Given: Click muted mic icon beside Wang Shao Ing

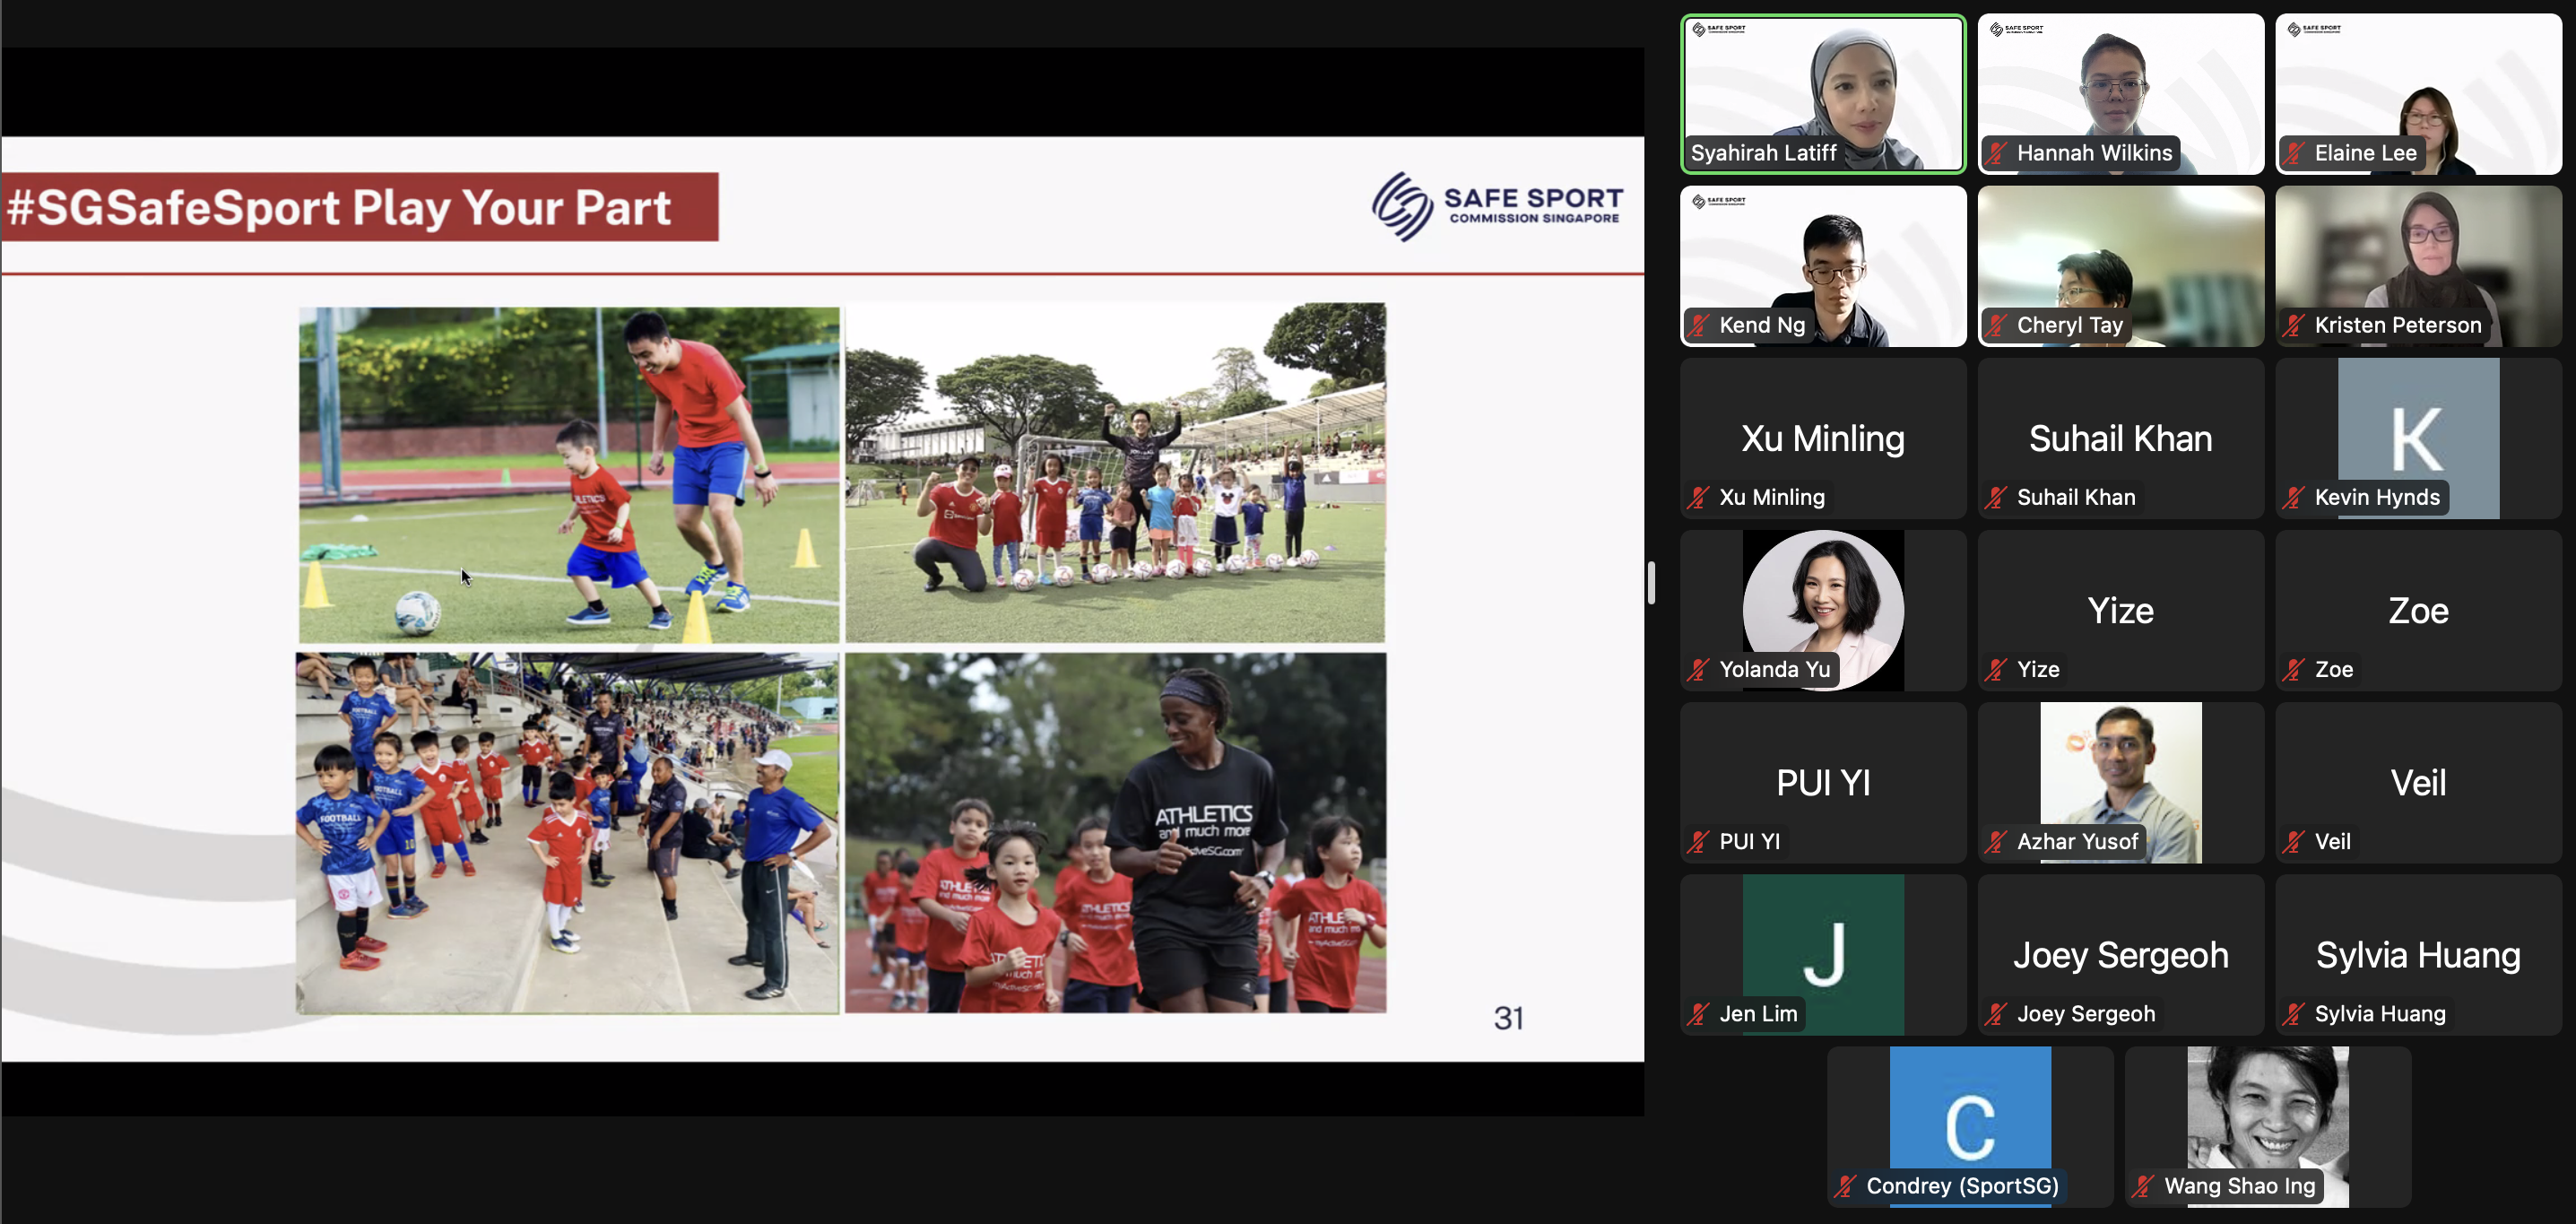Looking at the screenshot, I should click(x=2144, y=1185).
